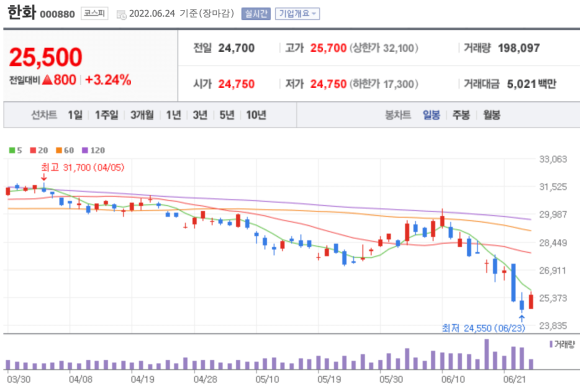
Task: Click the 05/10 date axis label
Action: (267, 380)
